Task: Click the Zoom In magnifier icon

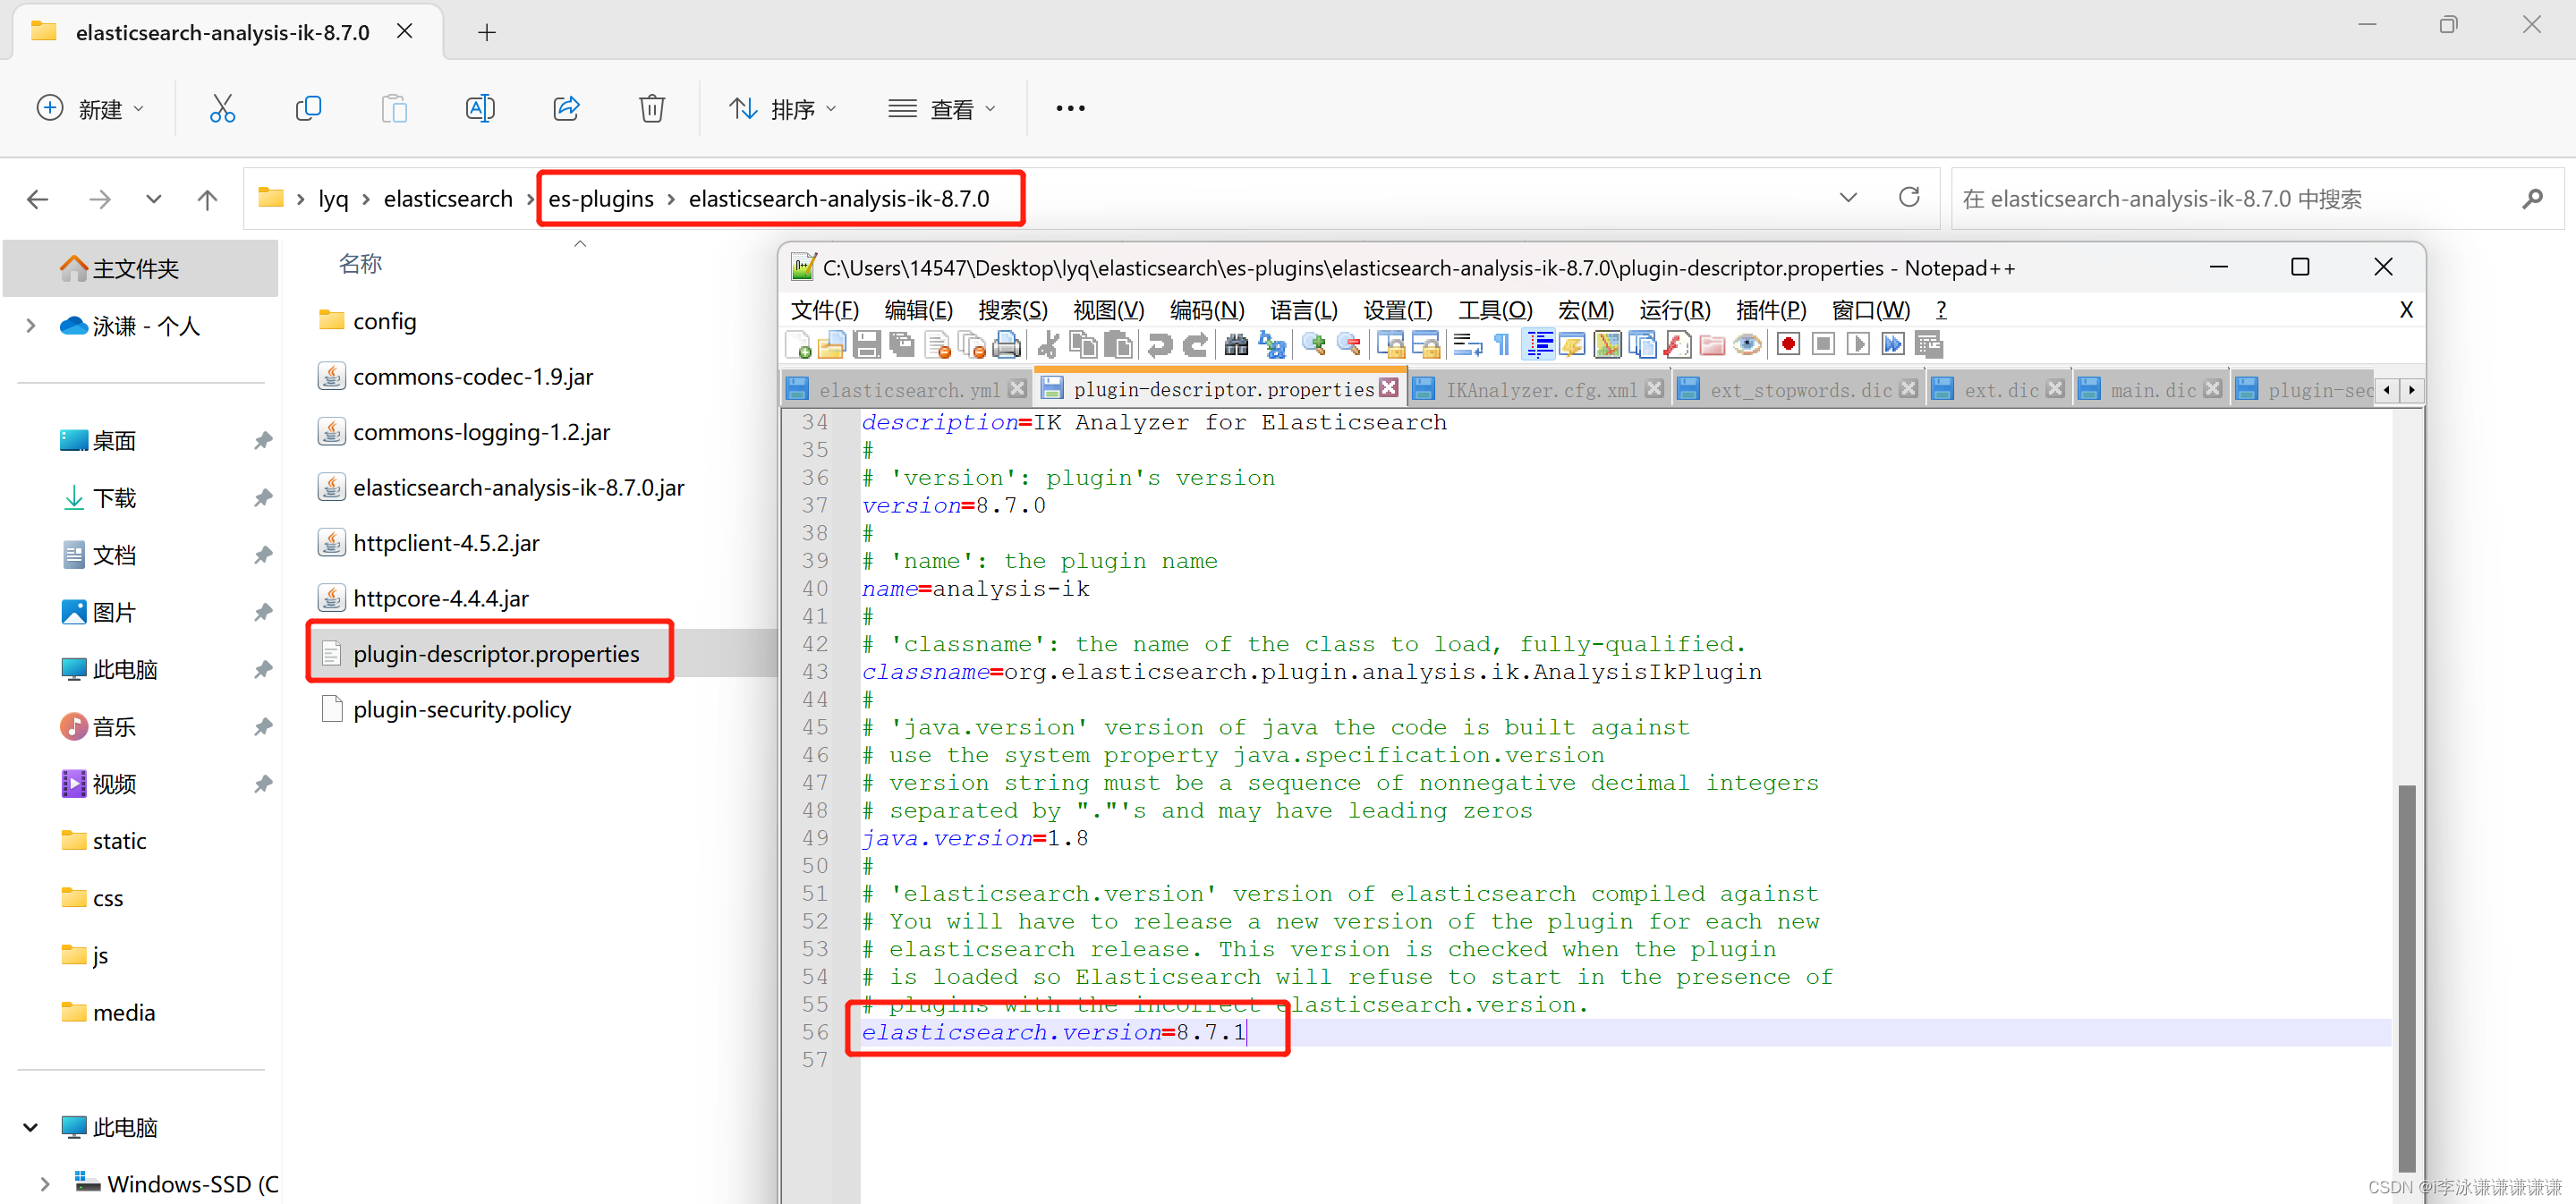Action: 1313,345
